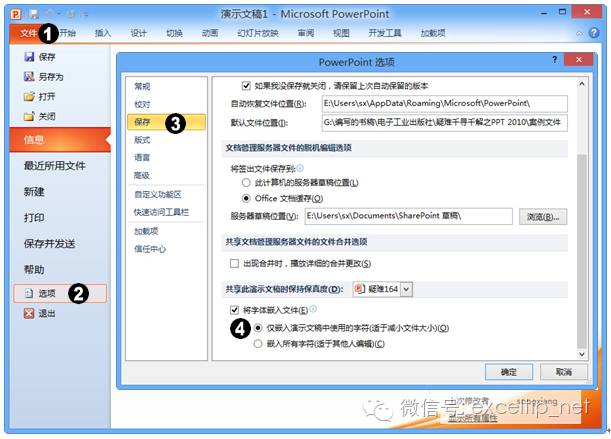Click the Save icon in quick access toolbar

[34, 15]
